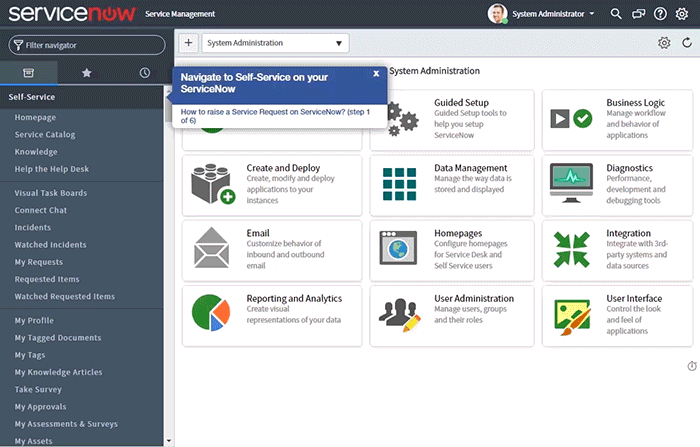
Task: Click the User Interface paintbrush icon
Action: click(572, 317)
